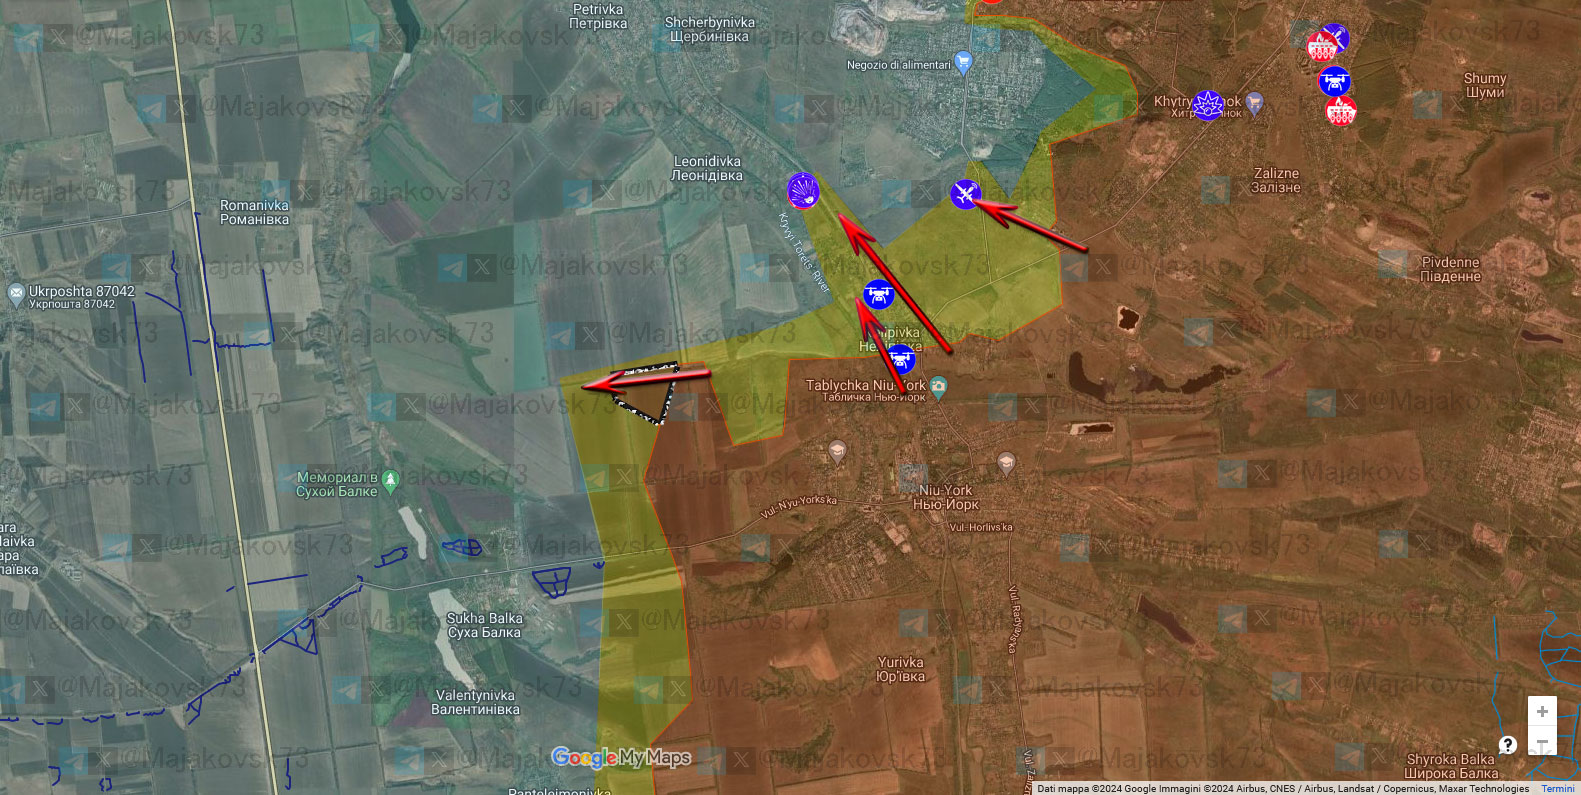This screenshot has height=795, width=1581.
Task: Open the Ukrposhta 87042 post office pin
Action: (15, 293)
